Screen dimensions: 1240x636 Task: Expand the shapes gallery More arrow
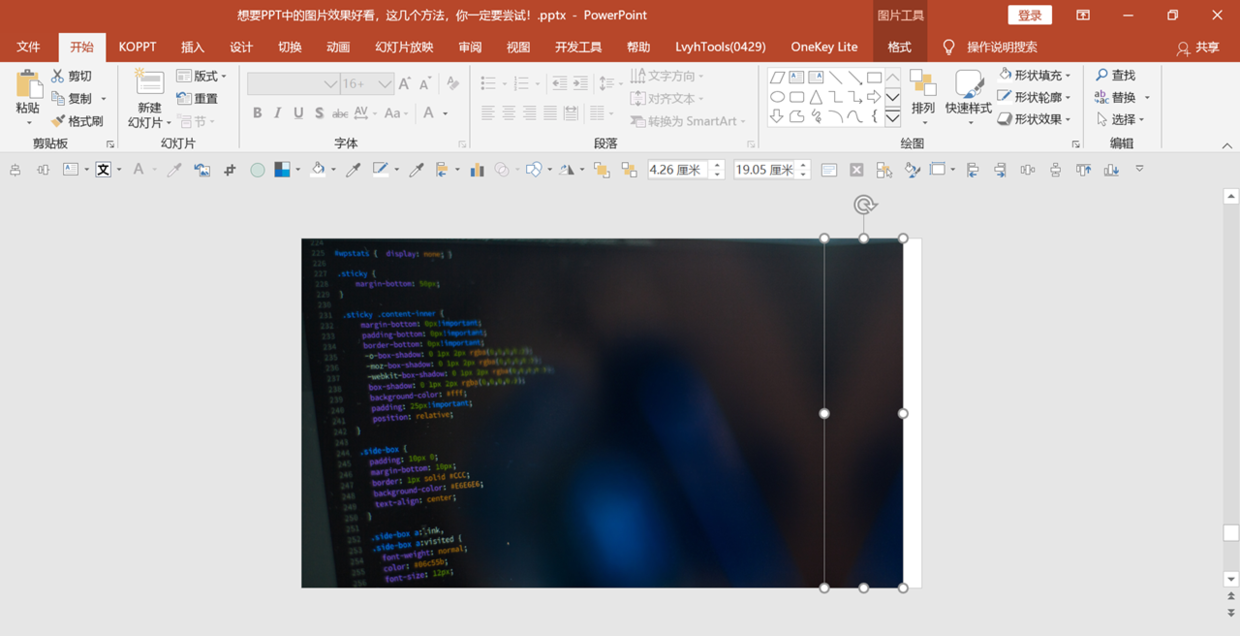pos(893,118)
